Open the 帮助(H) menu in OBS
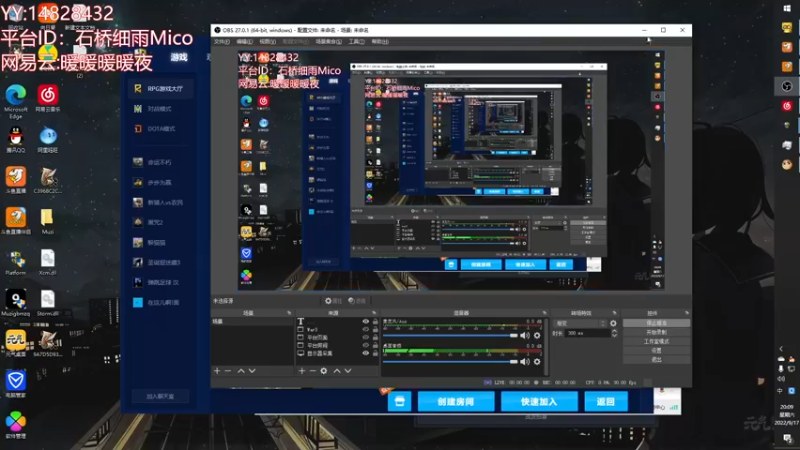The width and height of the screenshot is (800, 450). (380, 41)
